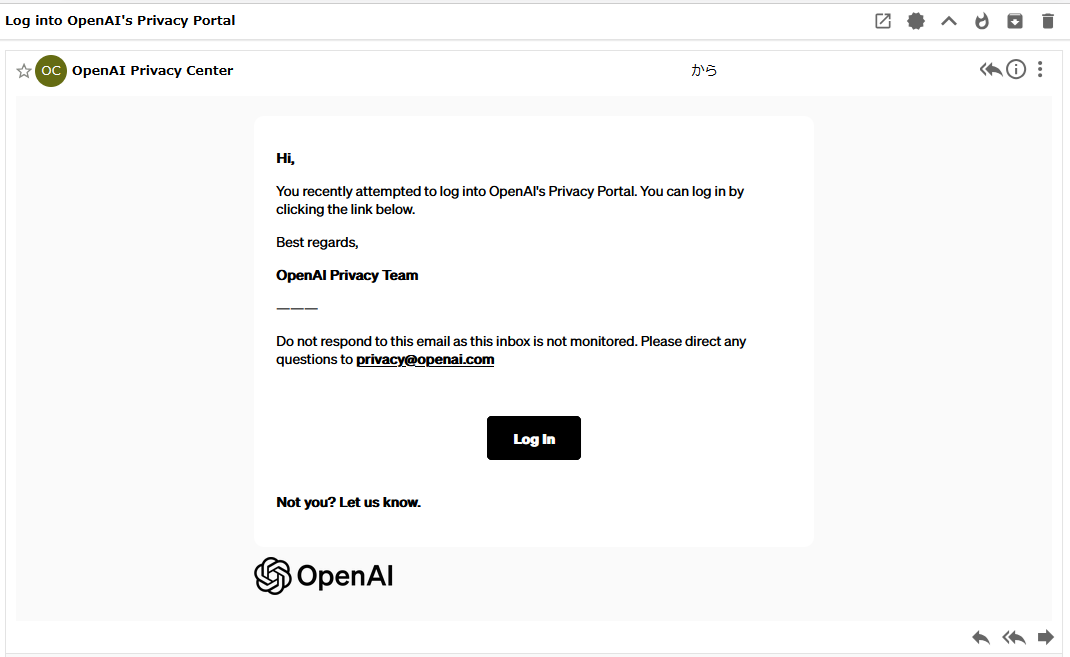The width and height of the screenshot is (1070, 657).
Task: Archive this email using the box icon
Action: pyautogui.click(x=1015, y=21)
